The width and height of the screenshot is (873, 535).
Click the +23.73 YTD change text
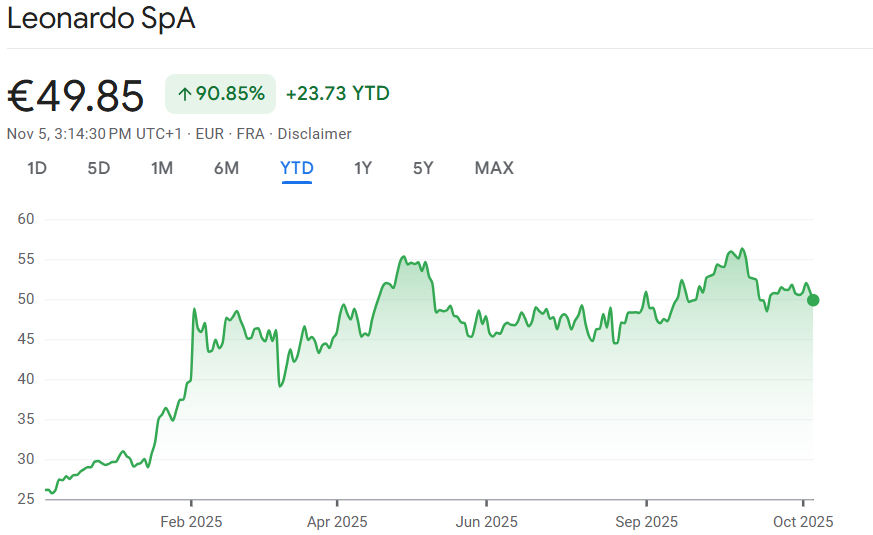[x=337, y=94]
